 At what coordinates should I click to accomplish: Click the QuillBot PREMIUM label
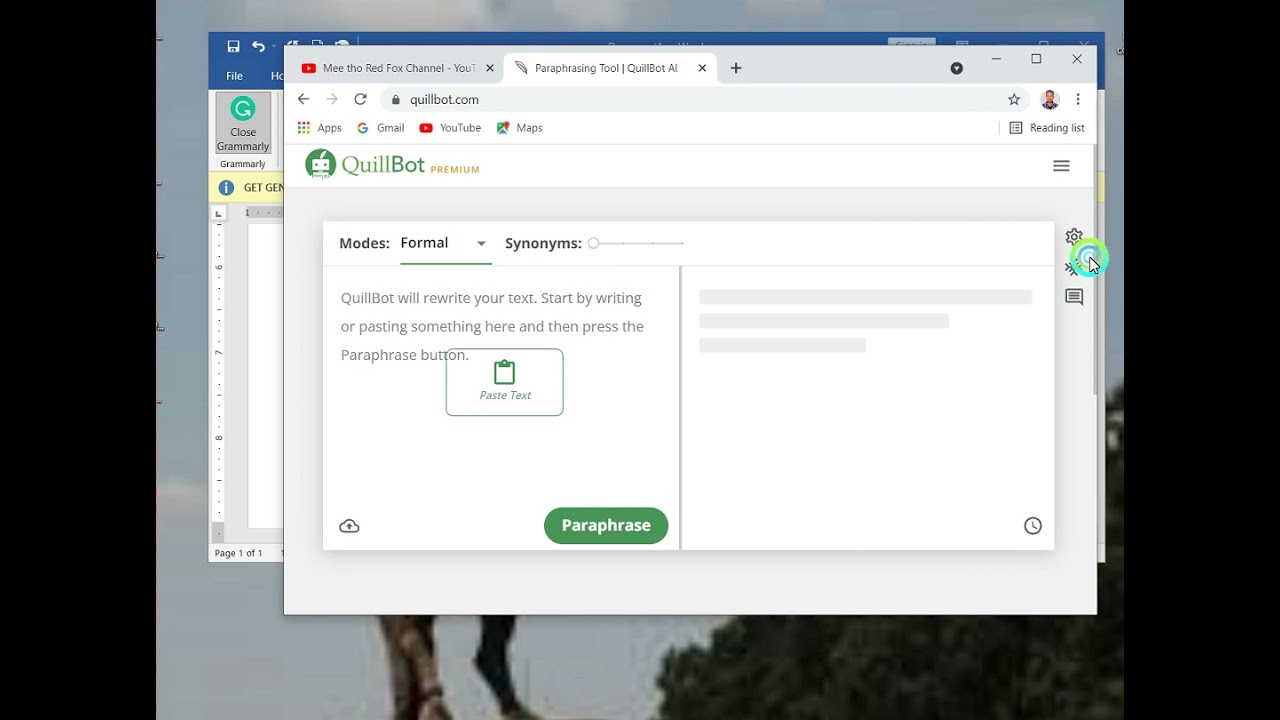pyautogui.click(x=455, y=170)
